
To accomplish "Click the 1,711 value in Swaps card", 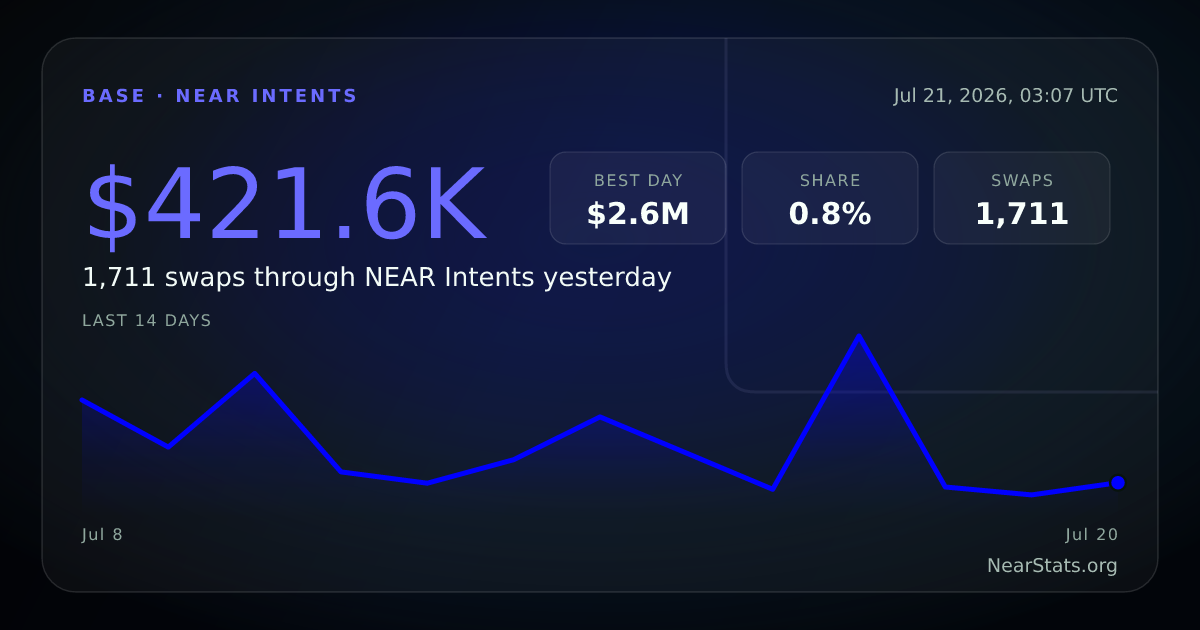I will 1022,214.
